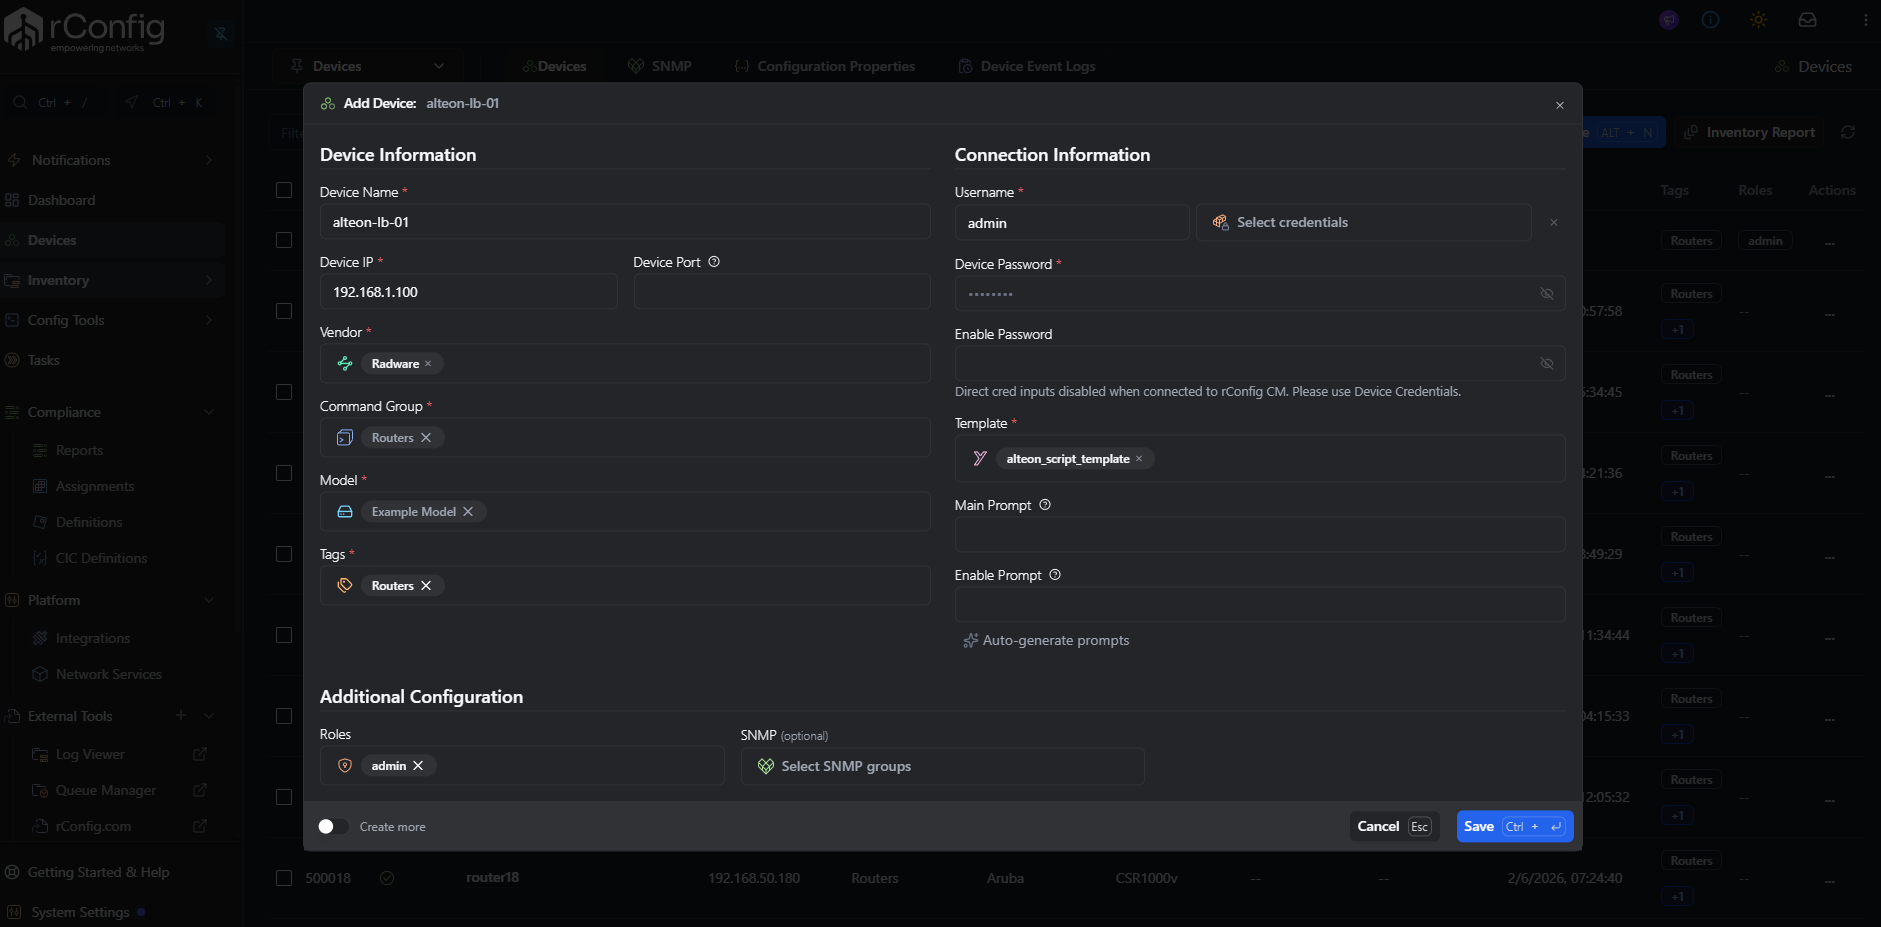Open the Main Prompt help icon
Screen dimensions: 1881x927
pyautogui.click(x=1045, y=505)
